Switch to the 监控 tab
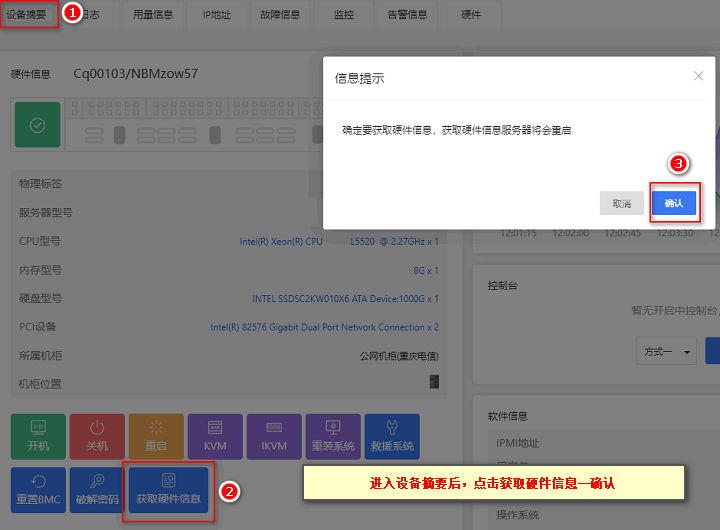Screen dimensions: 720x530 343,15
